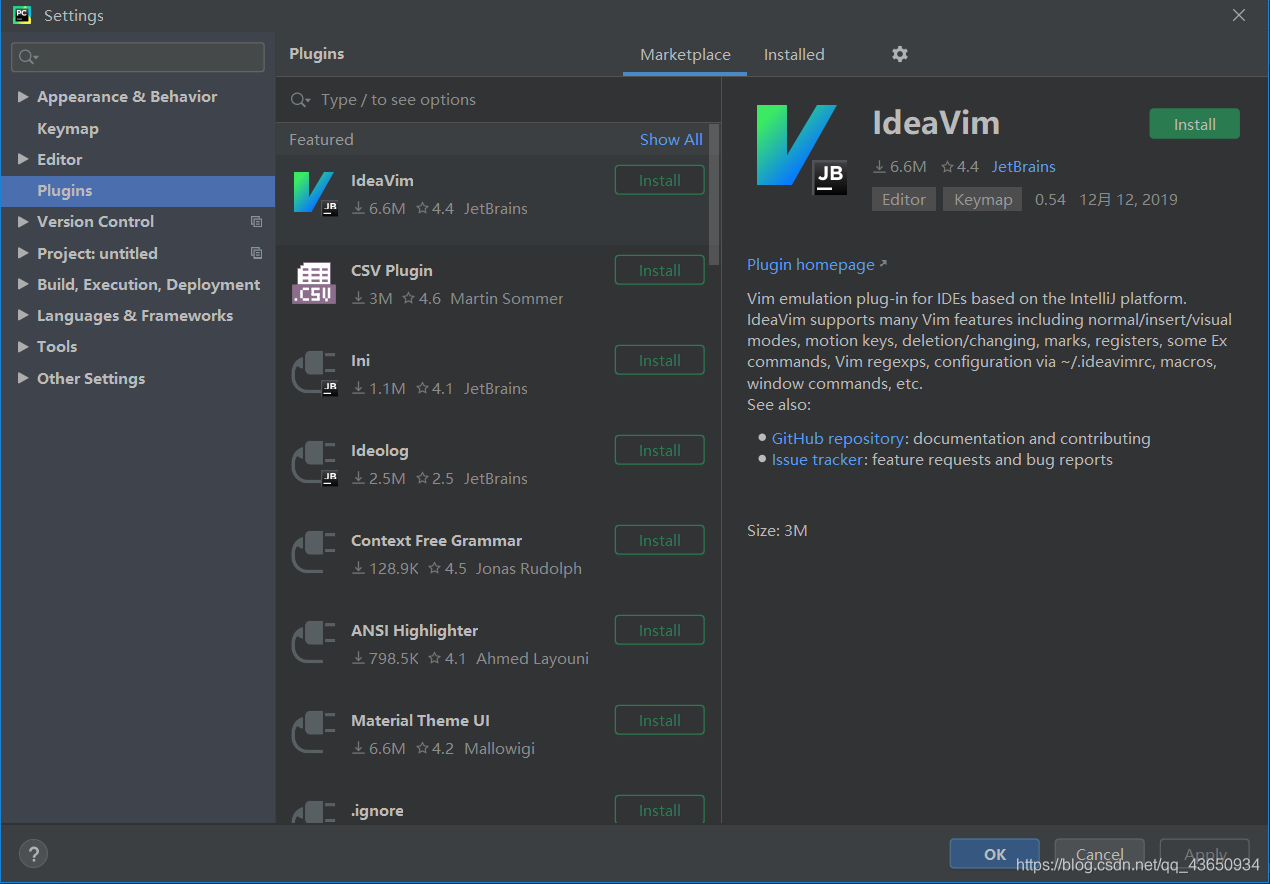Focus the plugin search field
This screenshot has height=884, width=1270.
tap(498, 100)
